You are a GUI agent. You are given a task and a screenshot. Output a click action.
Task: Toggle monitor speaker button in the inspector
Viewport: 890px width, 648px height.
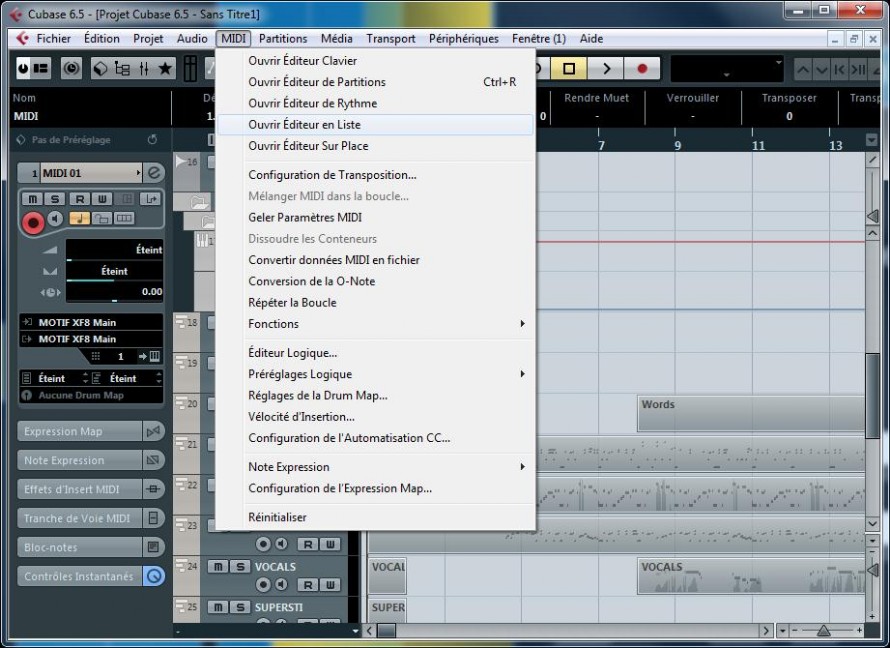pyautogui.click(x=55, y=218)
